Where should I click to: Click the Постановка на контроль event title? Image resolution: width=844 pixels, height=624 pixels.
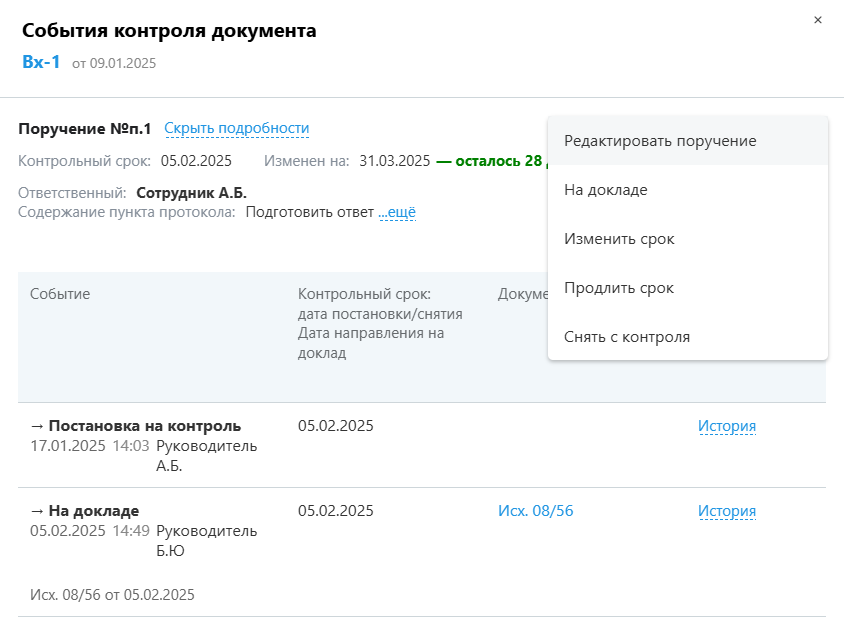pyautogui.click(x=144, y=426)
